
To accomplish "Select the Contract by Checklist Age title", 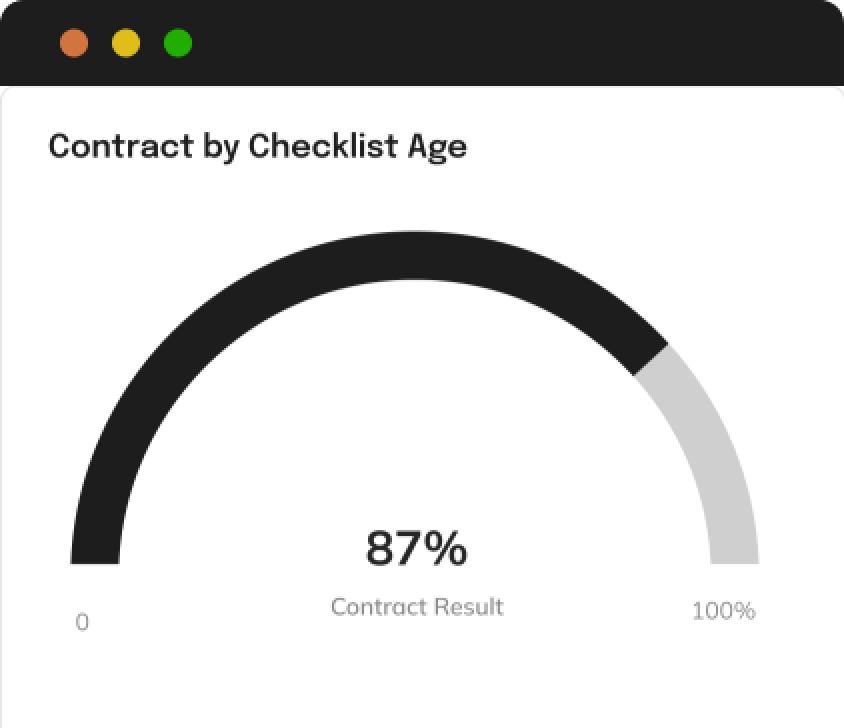I will point(257,146).
